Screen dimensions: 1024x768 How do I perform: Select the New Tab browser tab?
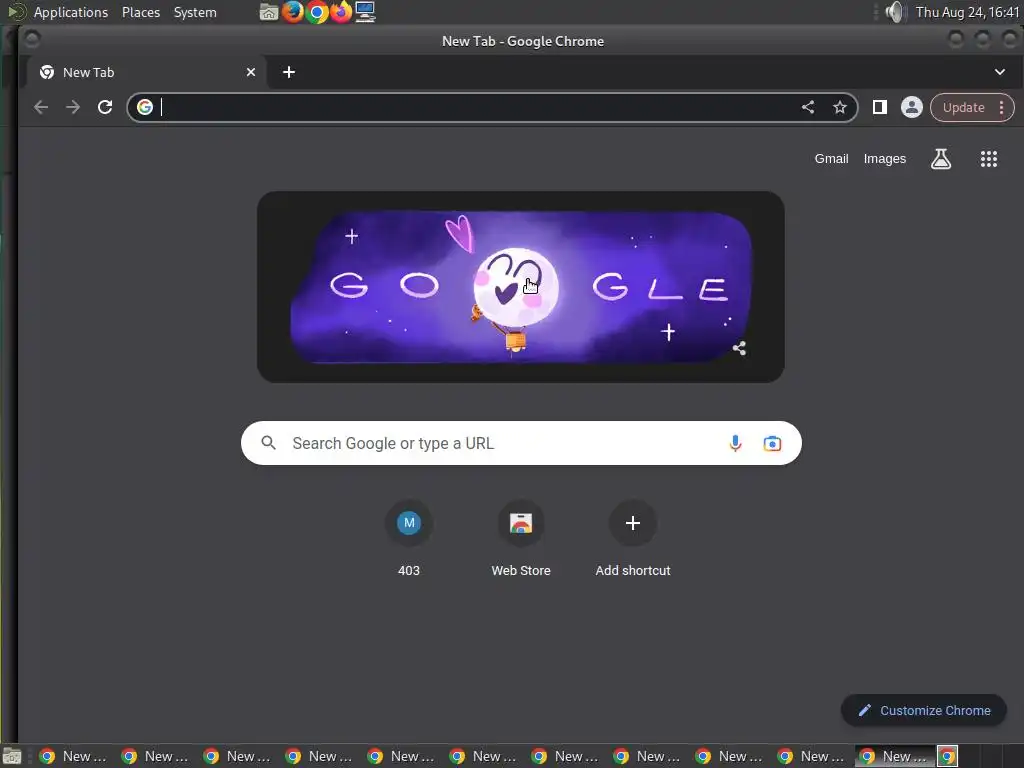[147, 72]
